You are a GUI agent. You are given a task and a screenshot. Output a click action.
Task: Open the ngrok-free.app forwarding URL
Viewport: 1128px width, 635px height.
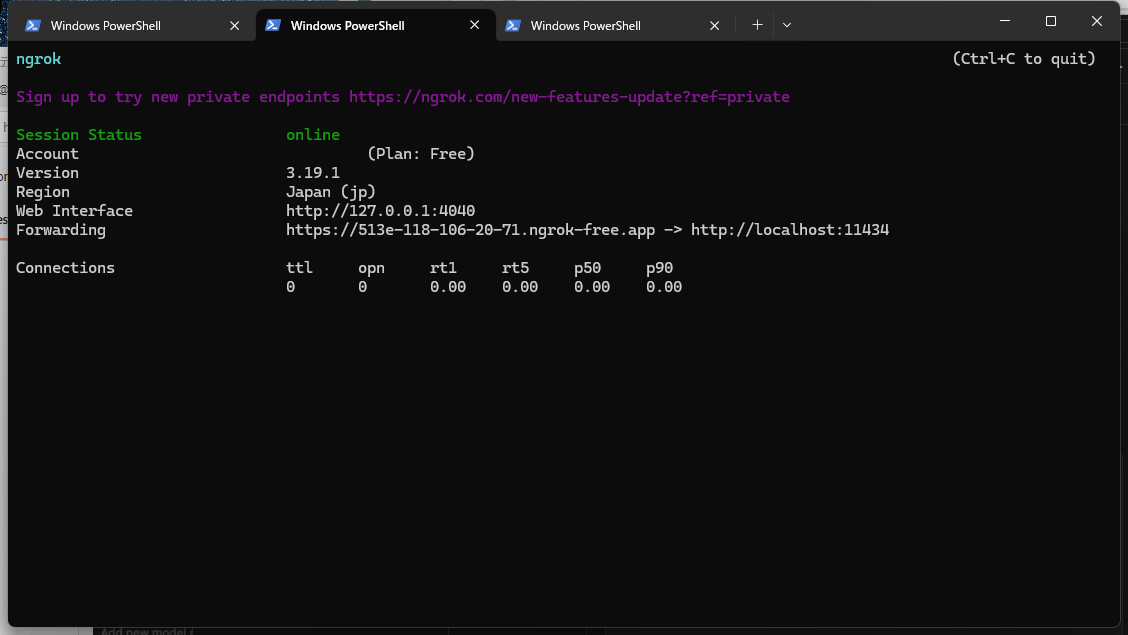point(470,230)
